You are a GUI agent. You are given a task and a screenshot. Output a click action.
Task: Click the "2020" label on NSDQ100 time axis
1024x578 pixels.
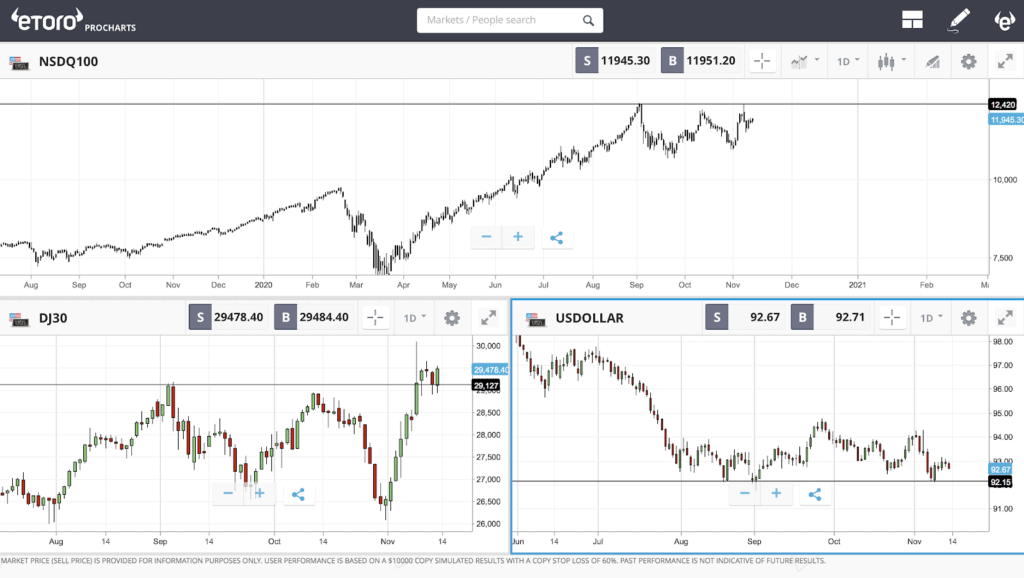[263, 285]
